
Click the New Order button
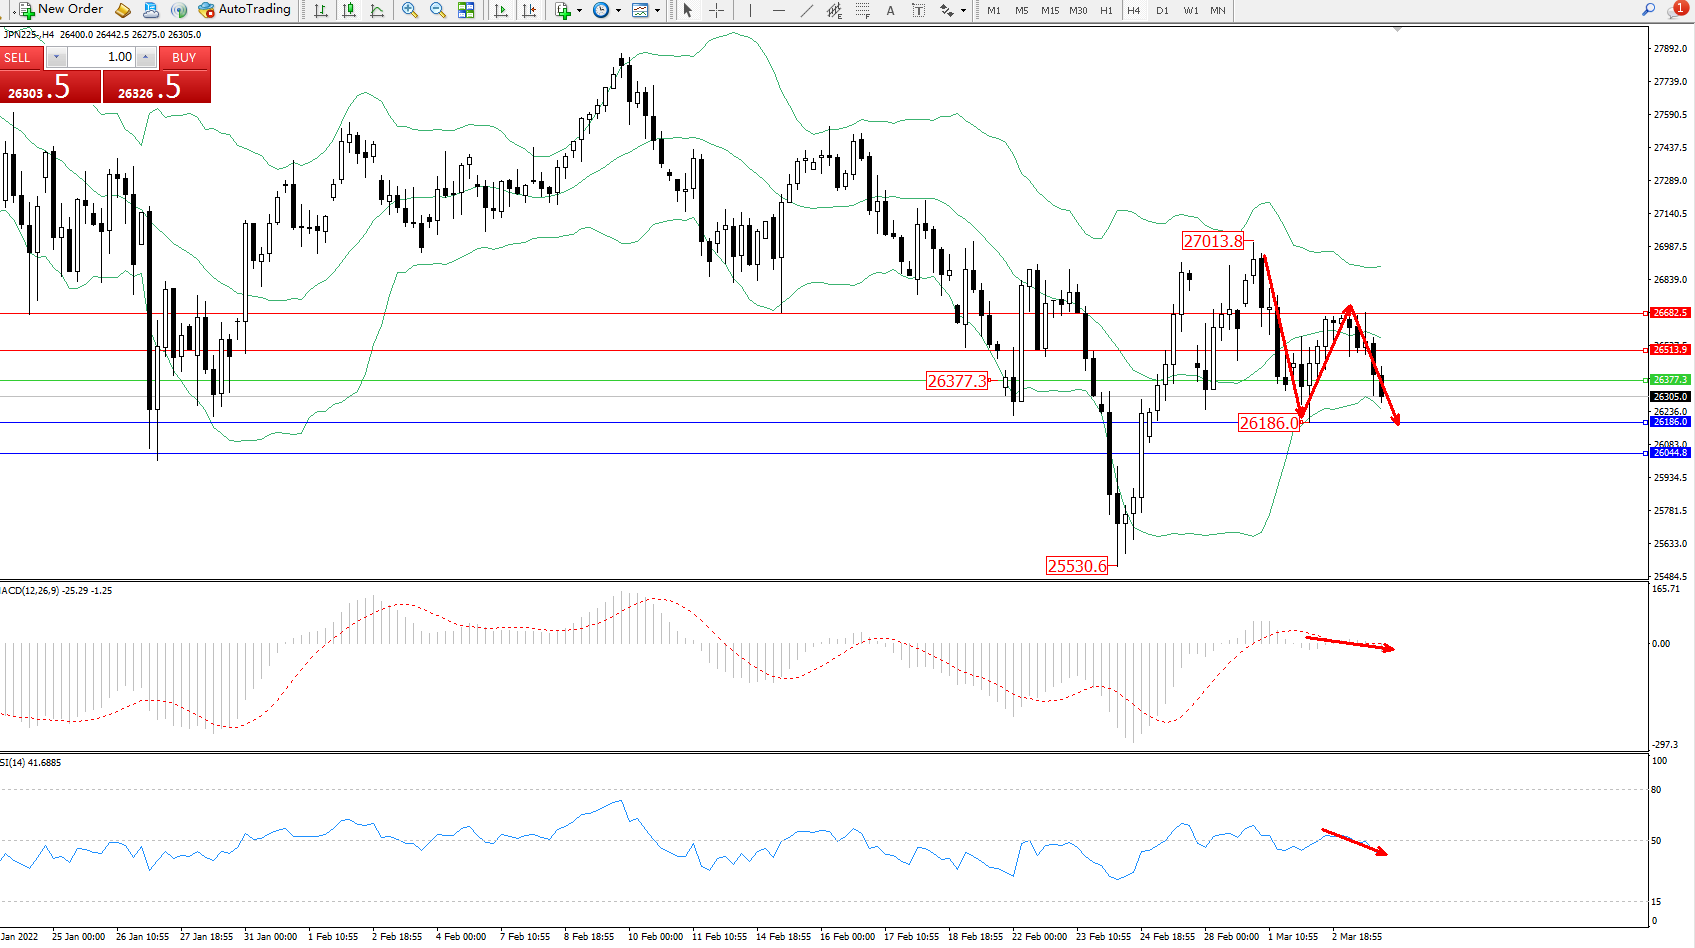[60, 10]
